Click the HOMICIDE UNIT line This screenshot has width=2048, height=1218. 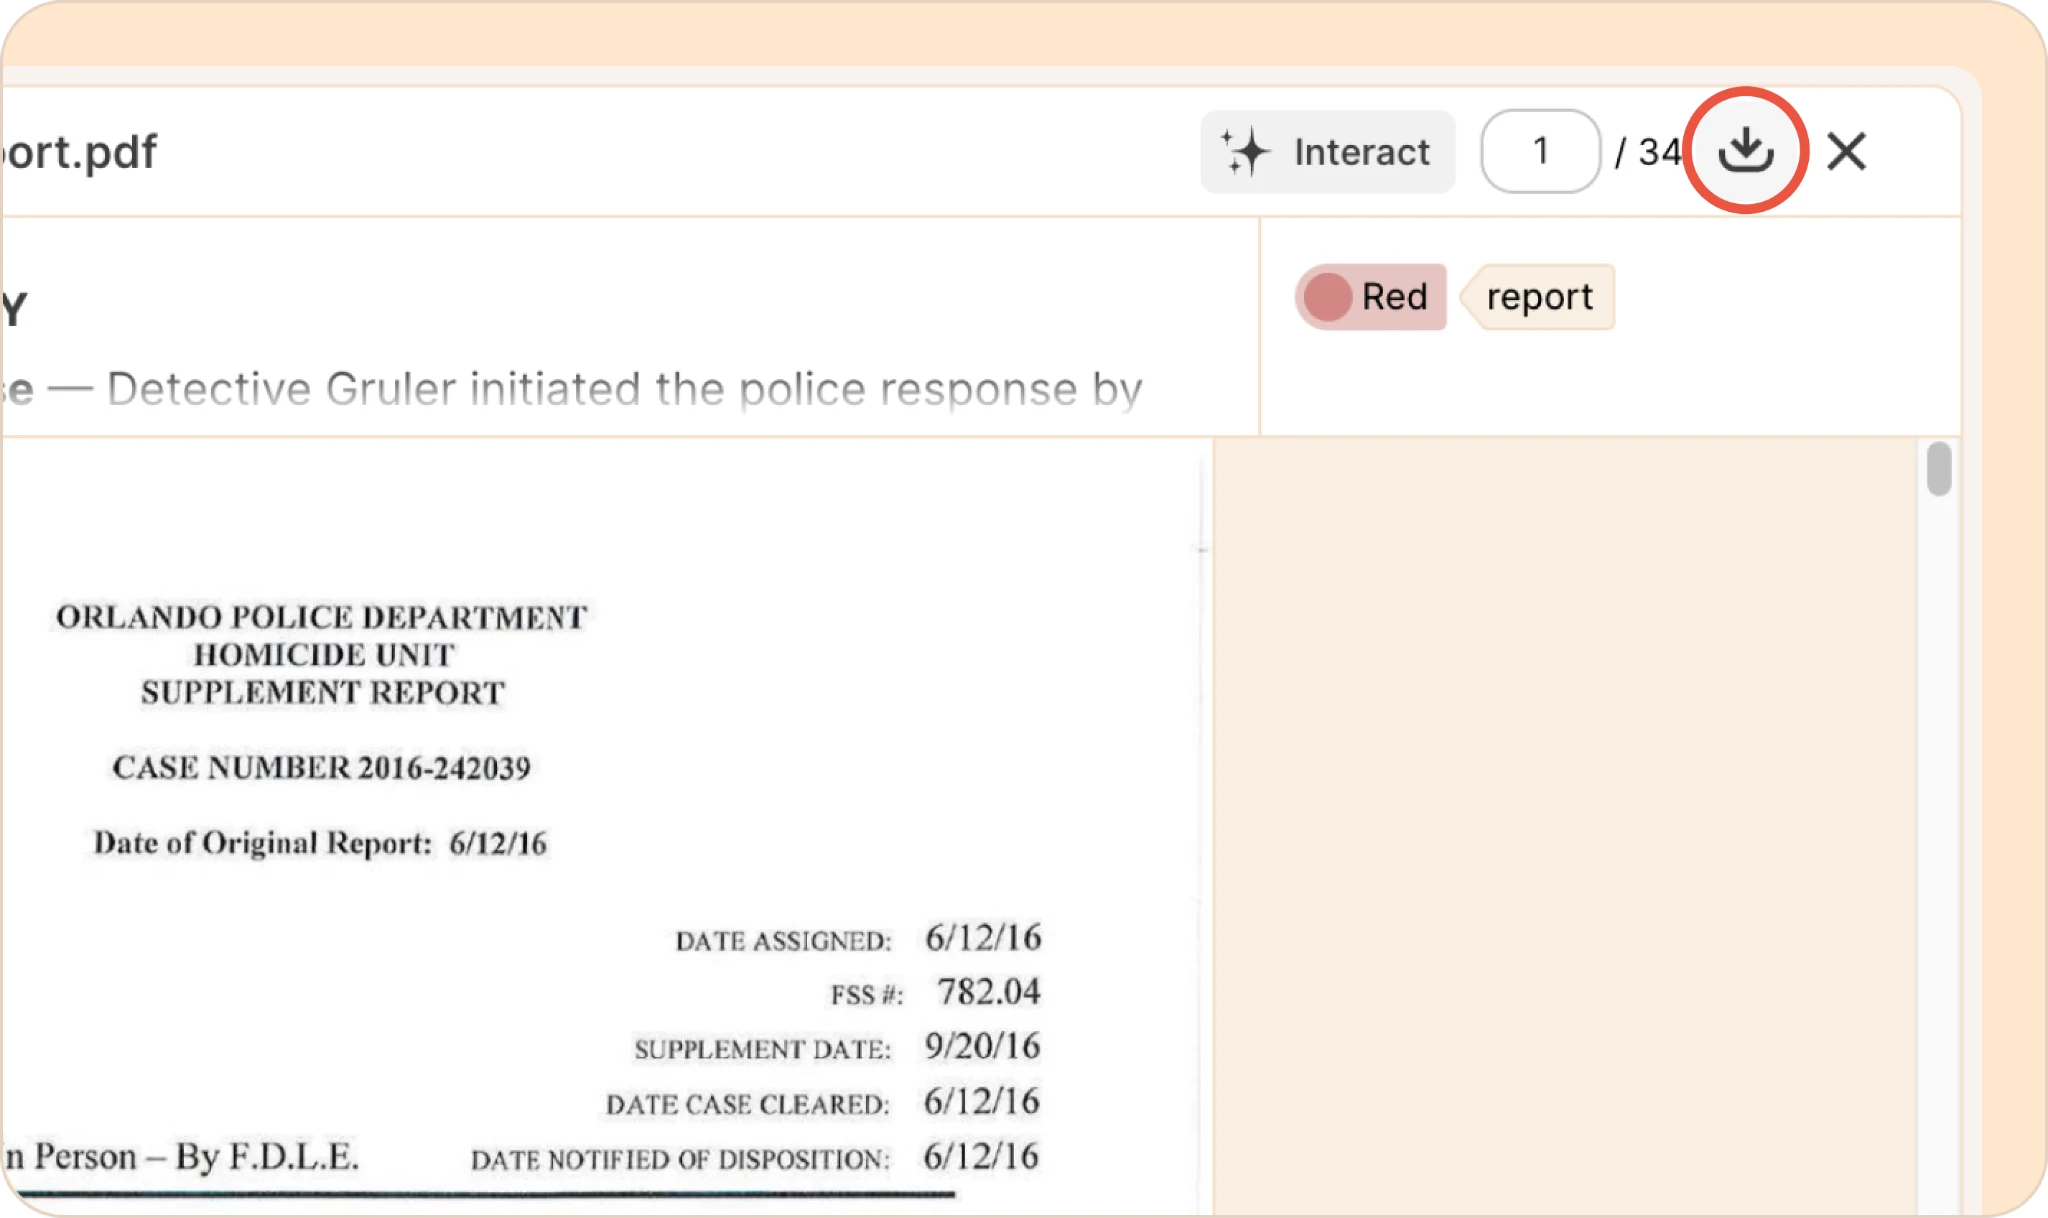(324, 655)
